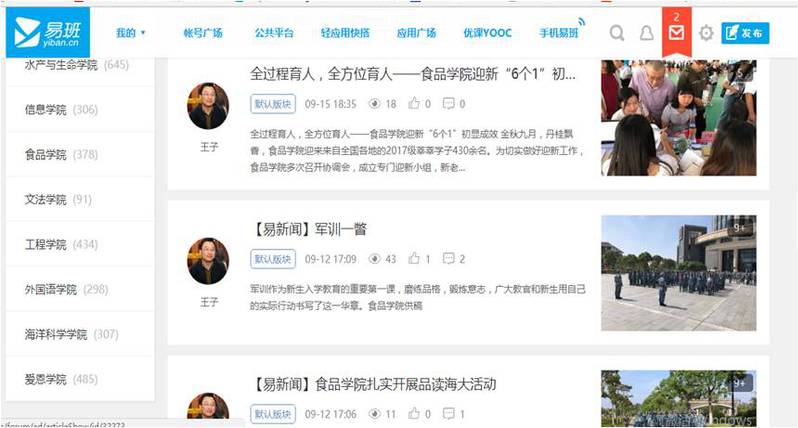Open the red mail inbox icon

point(677,33)
